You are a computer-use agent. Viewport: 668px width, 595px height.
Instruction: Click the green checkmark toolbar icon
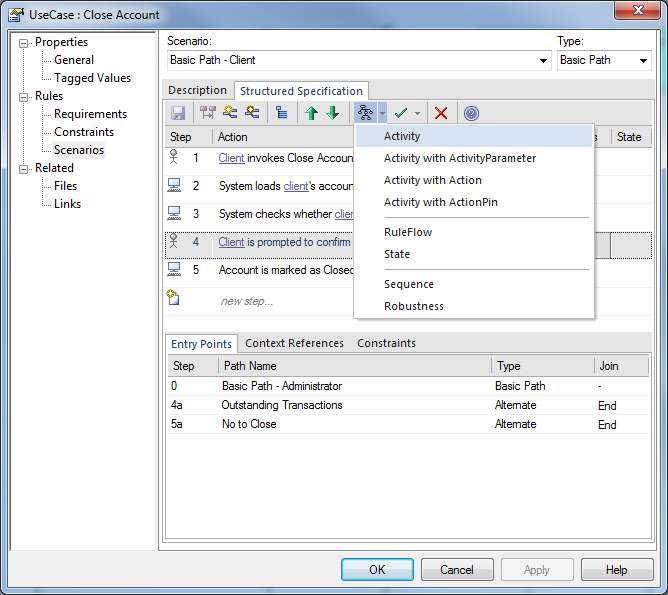click(x=401, y=113)
